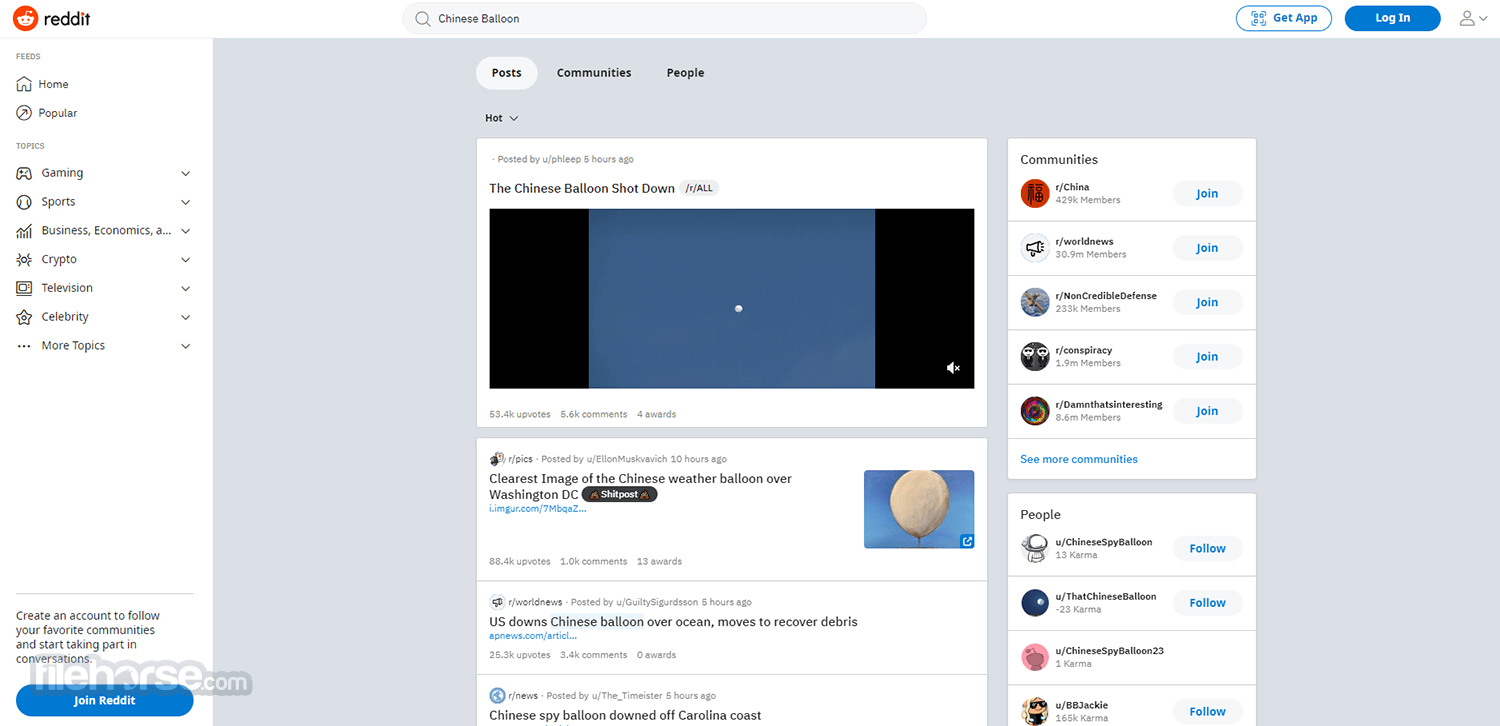1500x726 pixels.
Task: Open u/ChineseSpyBalloon profile avatar
Action: 1035,548
